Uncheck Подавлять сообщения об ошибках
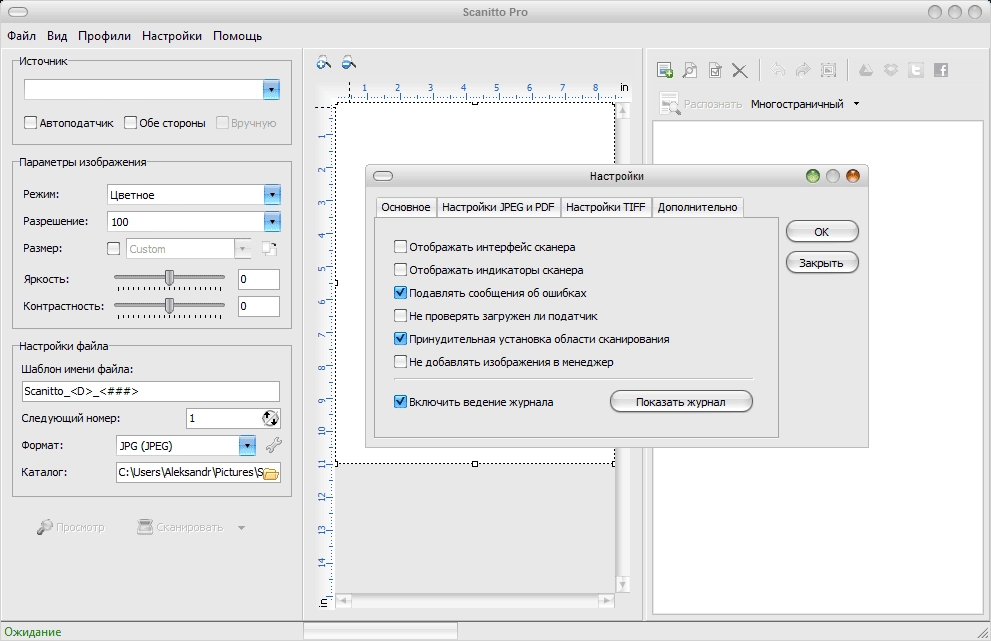 400,293
